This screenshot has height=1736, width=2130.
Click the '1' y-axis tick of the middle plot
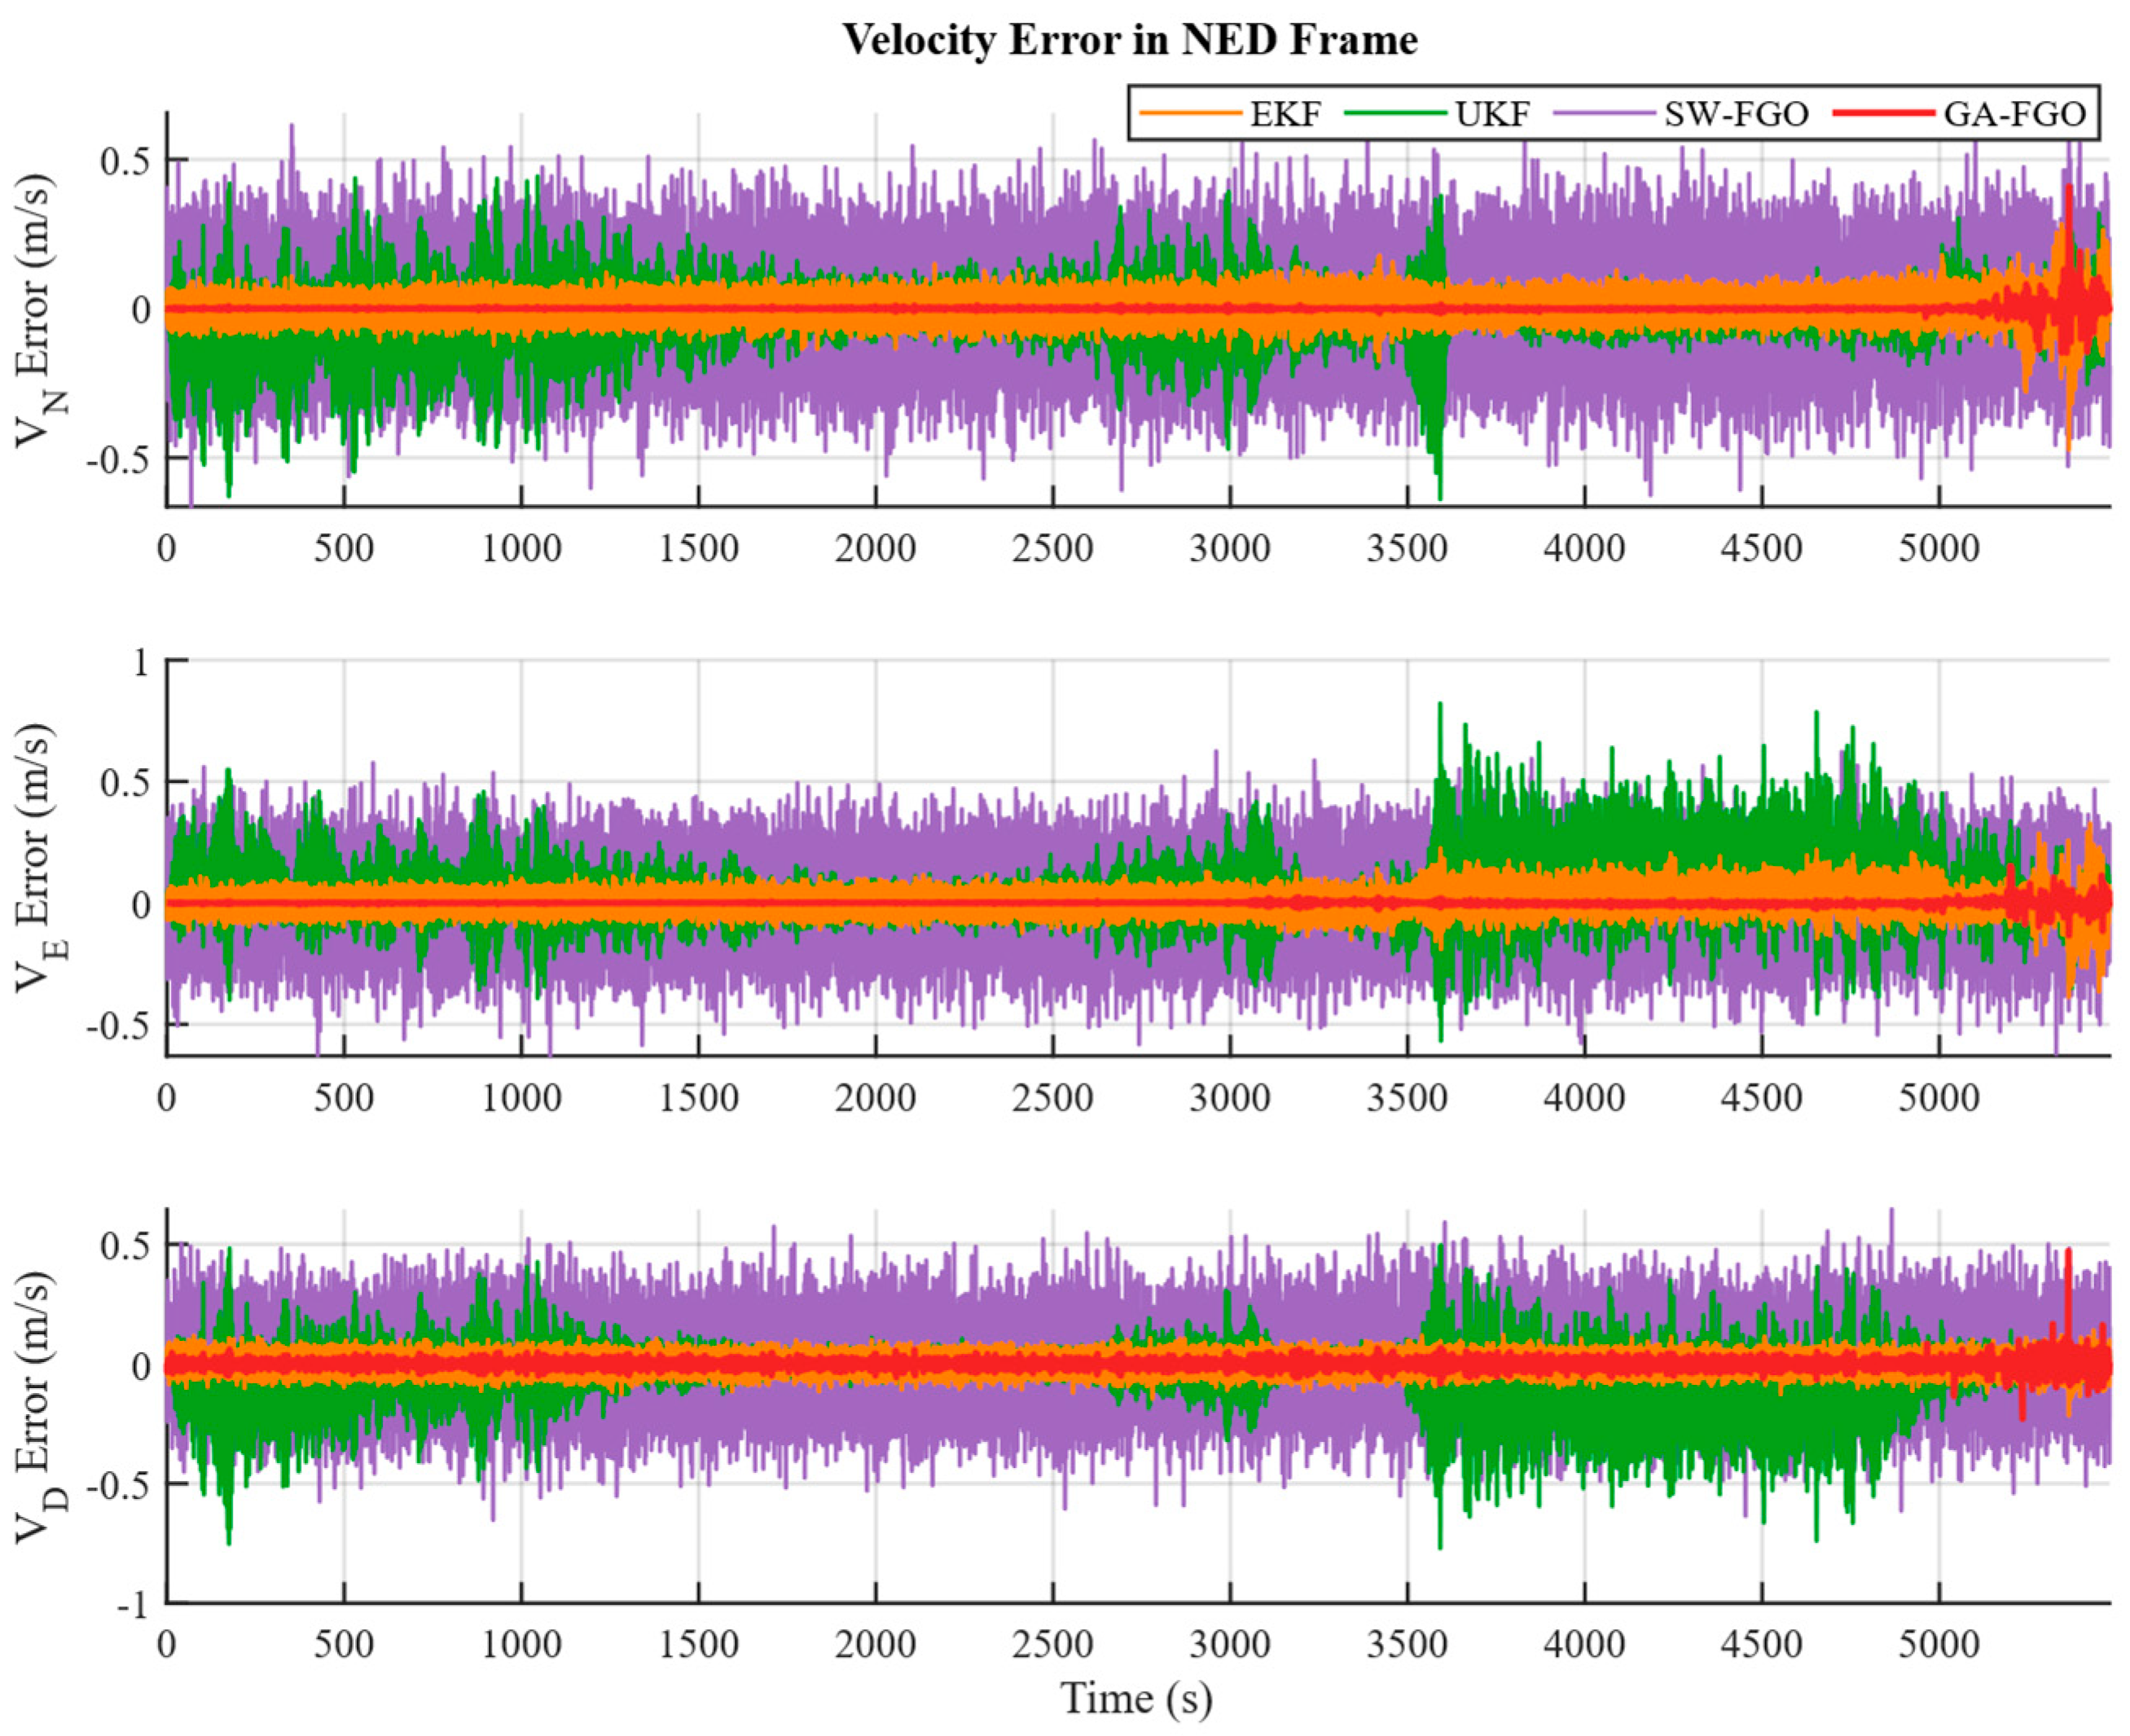pos(140,662)
